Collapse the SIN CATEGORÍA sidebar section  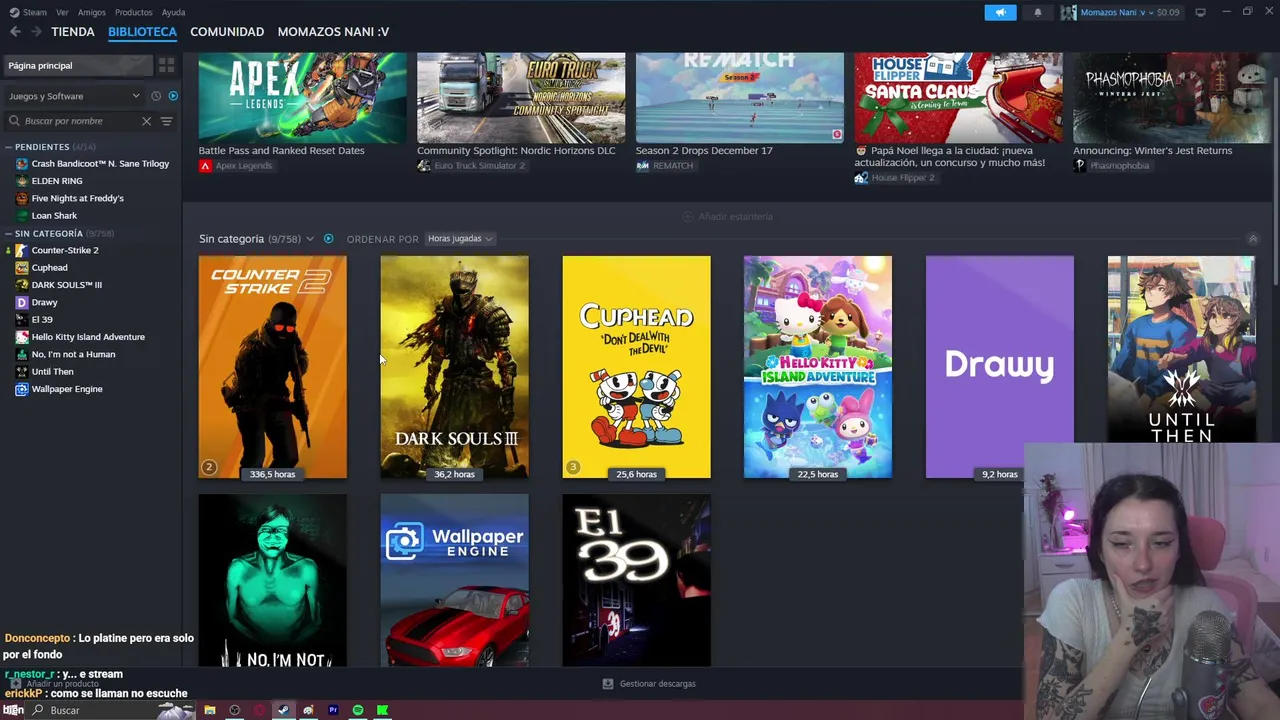[x=8, y=233]
